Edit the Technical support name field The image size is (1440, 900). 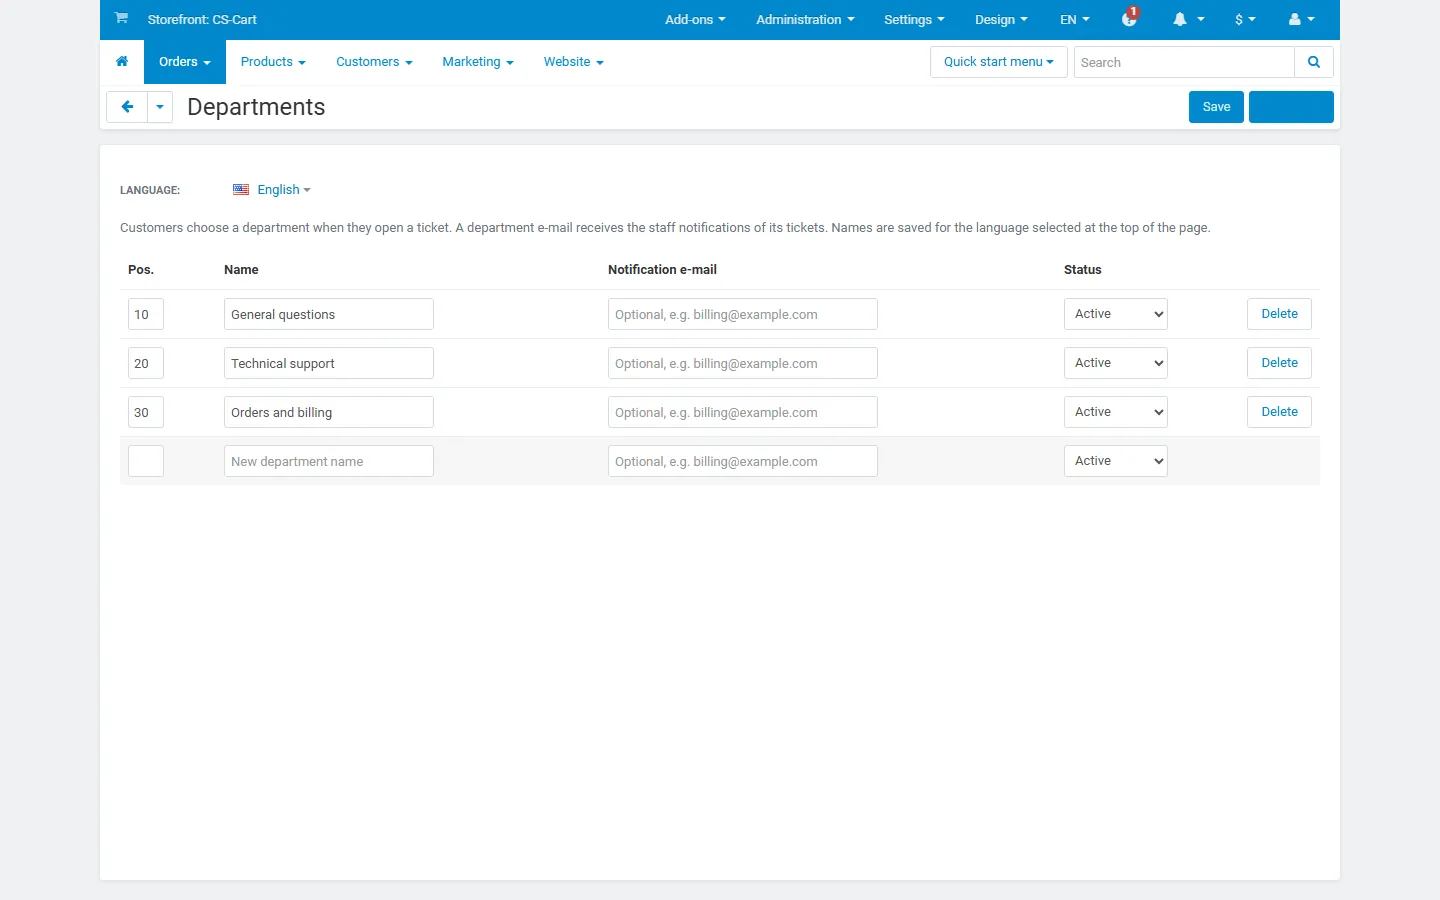329,363
